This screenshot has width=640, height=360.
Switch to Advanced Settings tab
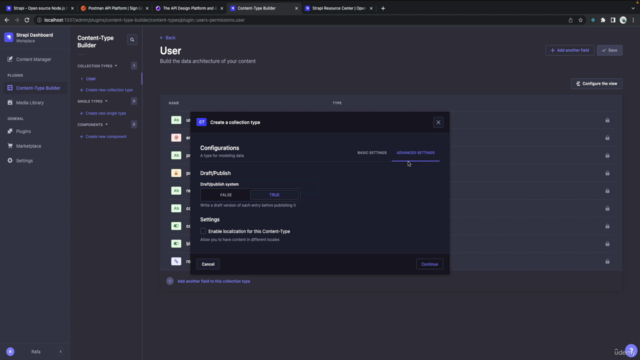pyautogui.click(x=416, y=153)
